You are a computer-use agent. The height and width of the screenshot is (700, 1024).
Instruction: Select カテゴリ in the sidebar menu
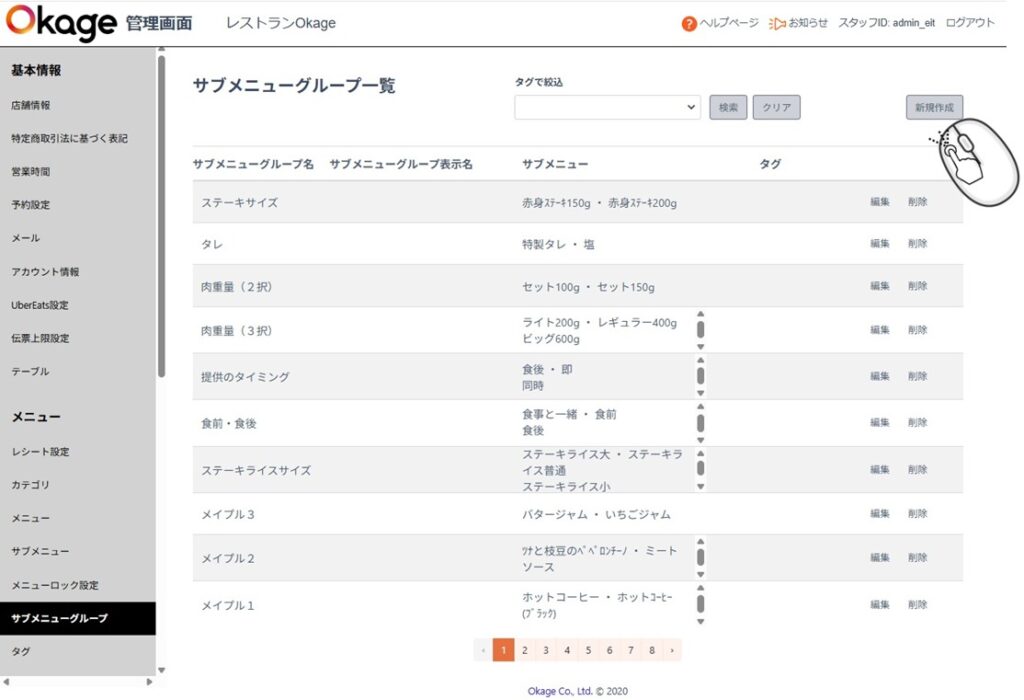tap(31, 485)
